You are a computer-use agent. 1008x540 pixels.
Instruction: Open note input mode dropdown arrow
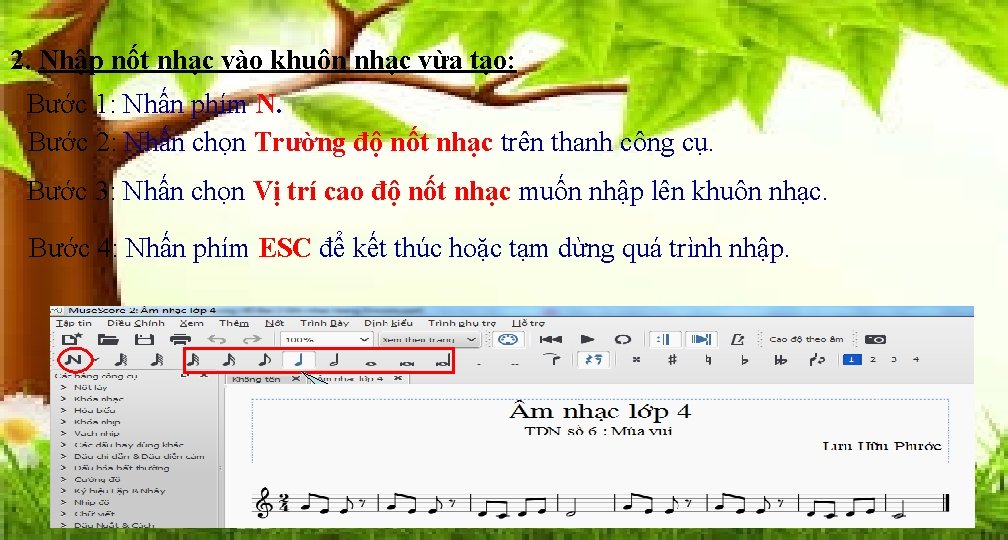(97, 359)
